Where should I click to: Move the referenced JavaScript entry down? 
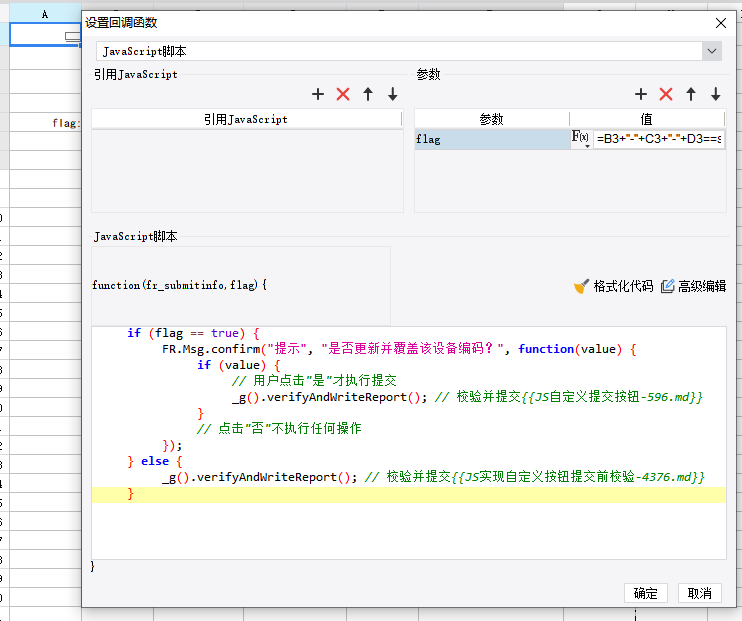pos(393,94)
